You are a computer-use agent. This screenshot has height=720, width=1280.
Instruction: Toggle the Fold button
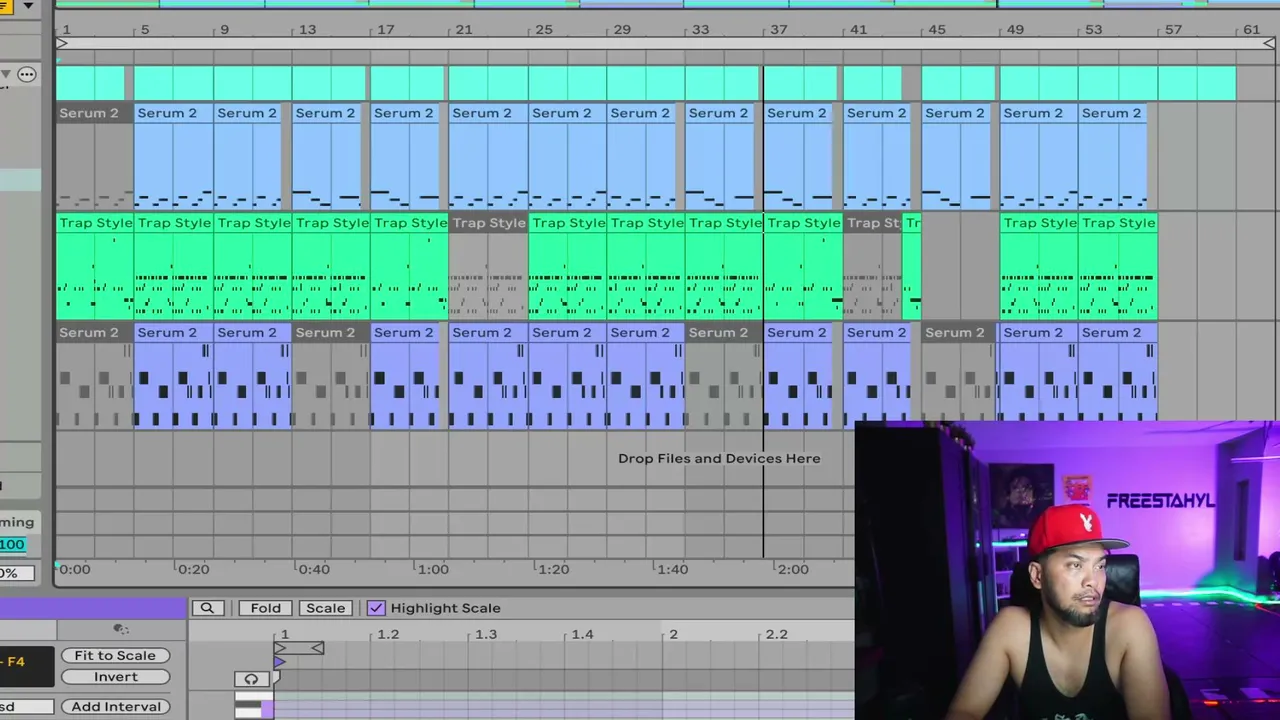click(265, 608)
